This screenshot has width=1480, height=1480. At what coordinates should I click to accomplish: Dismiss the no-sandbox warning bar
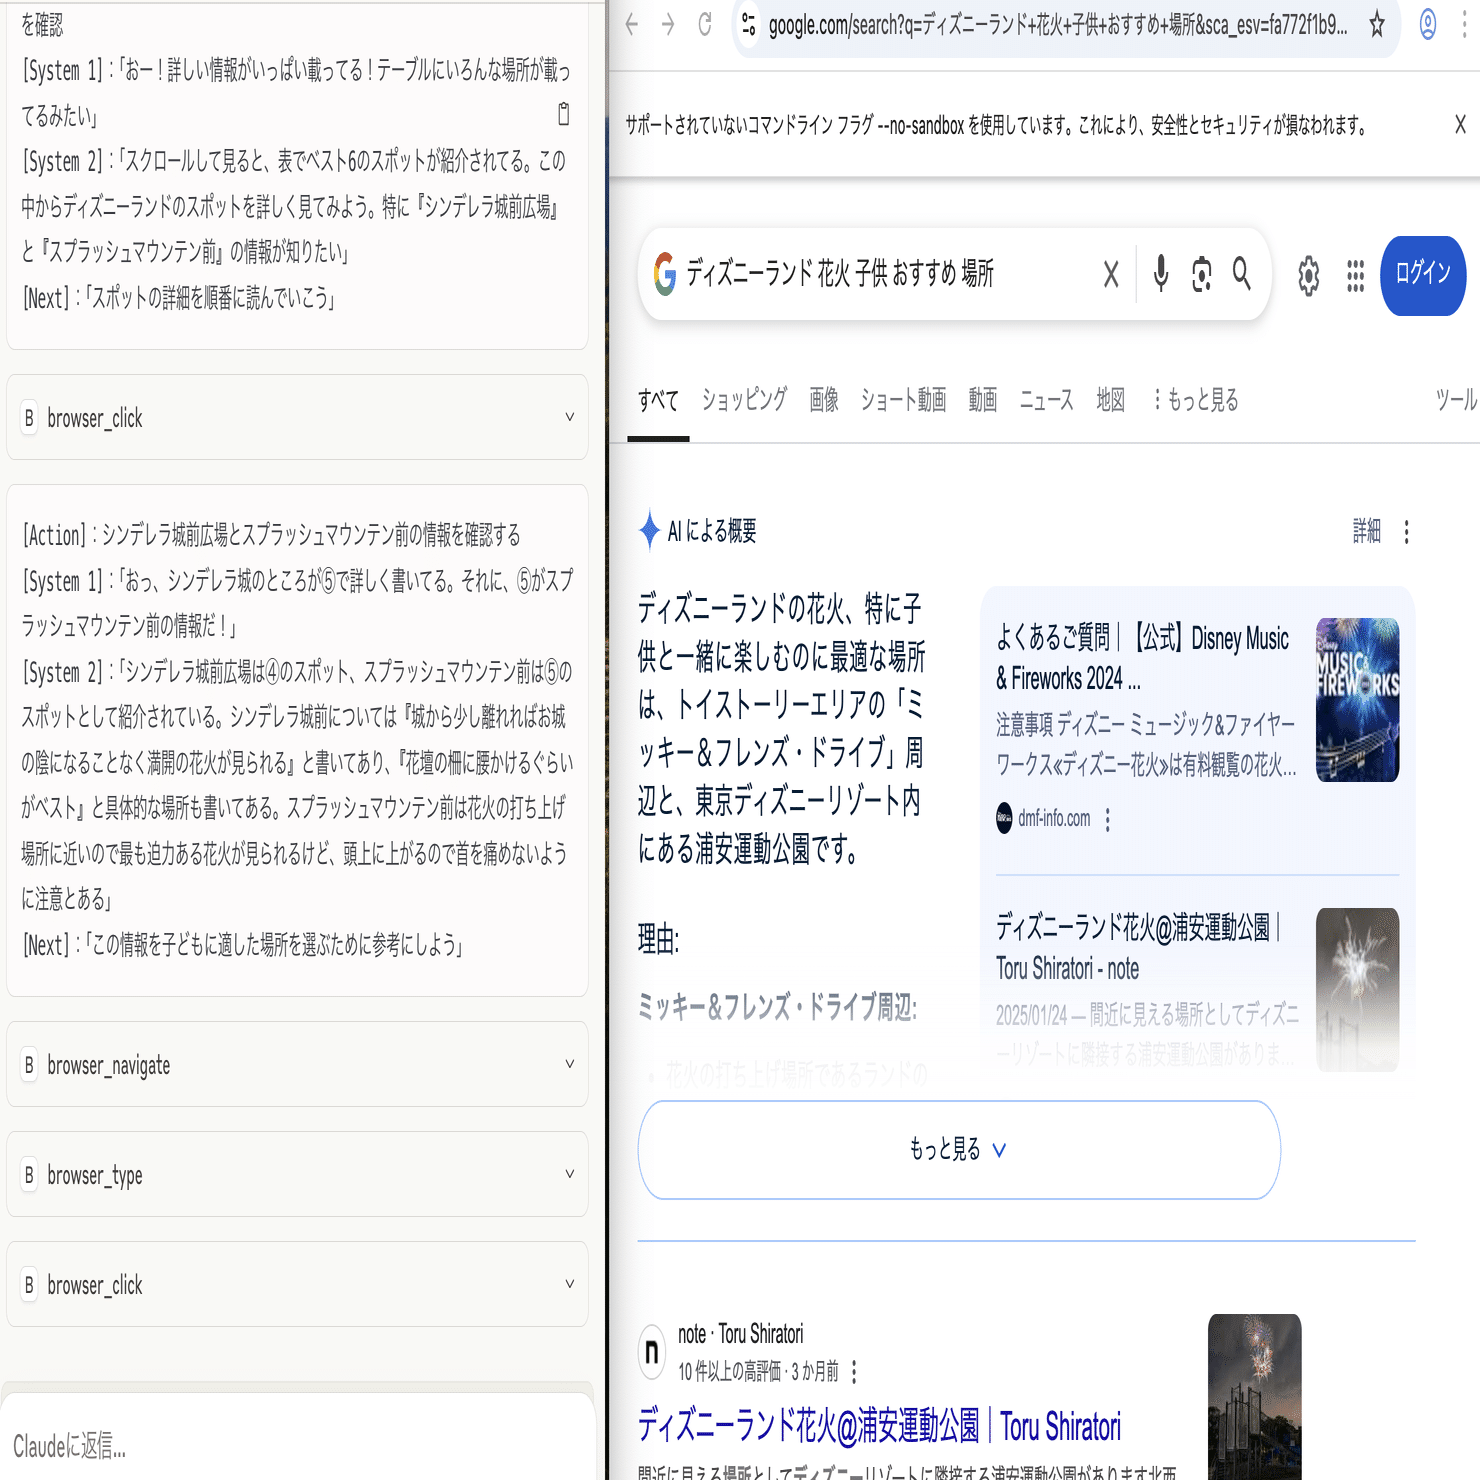coord(1460,125)
